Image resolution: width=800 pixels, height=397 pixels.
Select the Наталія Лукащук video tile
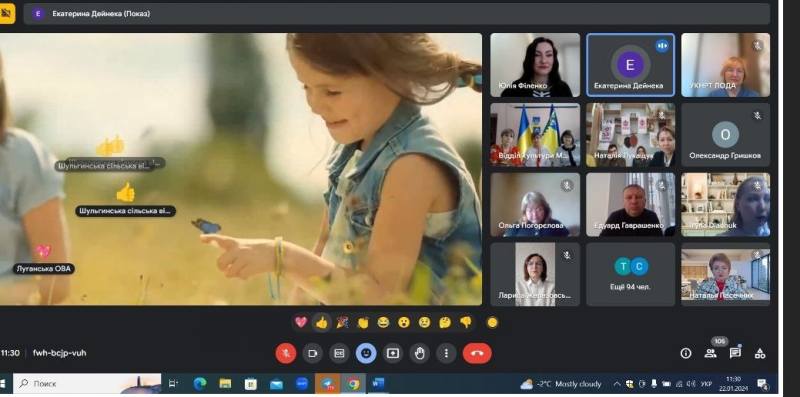click(631, 135)
